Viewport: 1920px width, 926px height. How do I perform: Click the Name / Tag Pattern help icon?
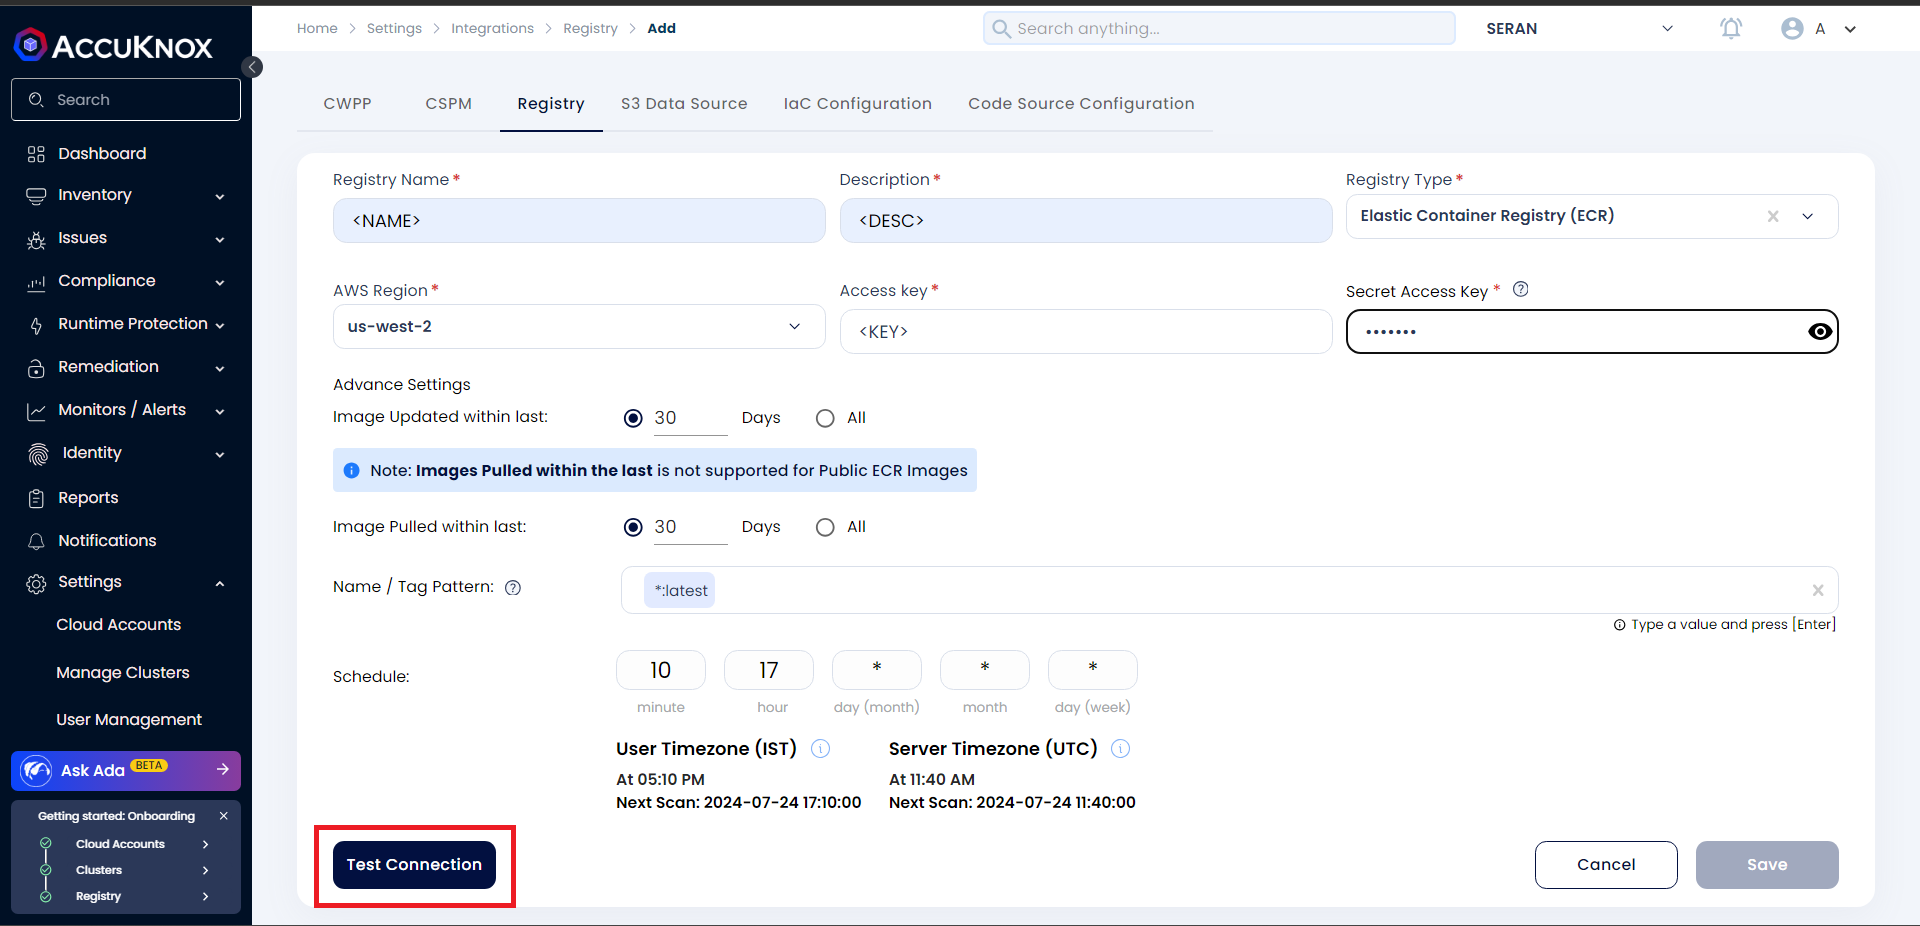click(513, 588)
